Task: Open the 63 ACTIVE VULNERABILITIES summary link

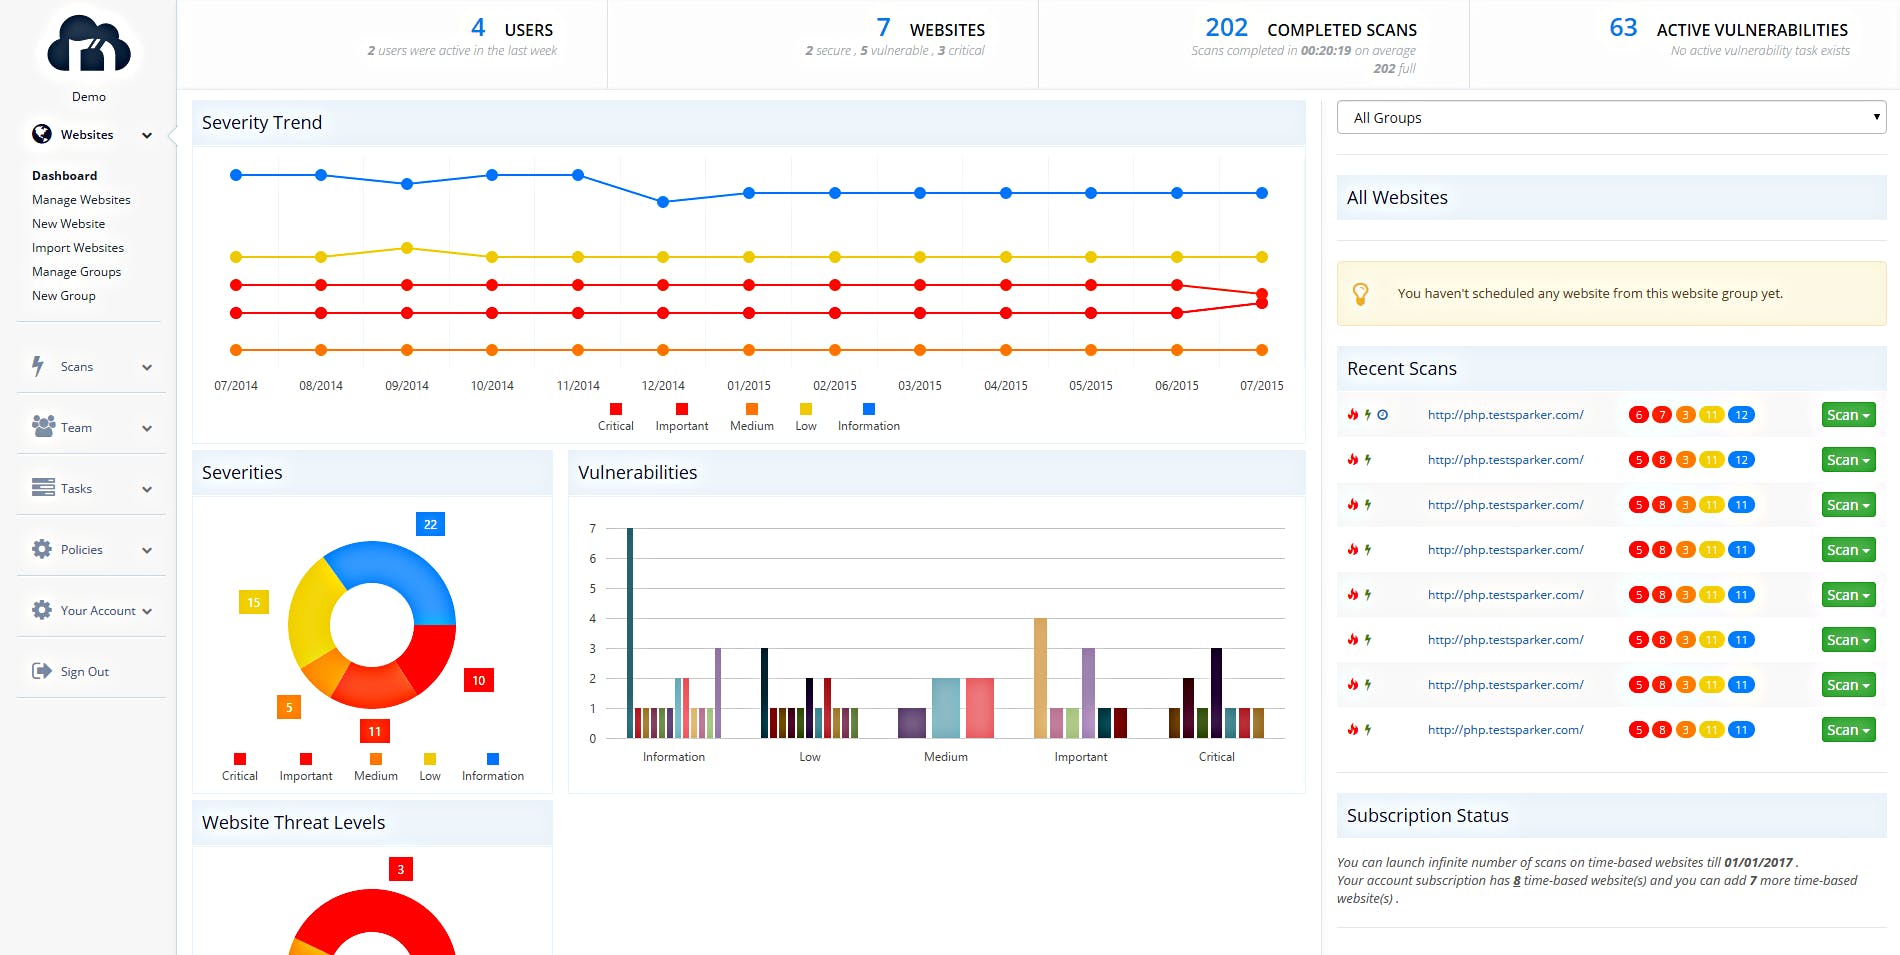Action: tap(1728, 28)
